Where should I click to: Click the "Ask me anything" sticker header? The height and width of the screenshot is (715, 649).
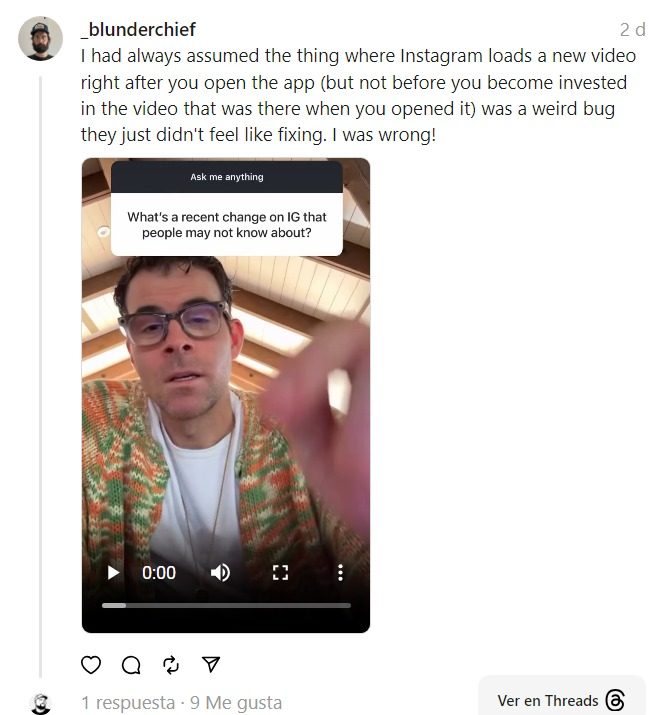(x=227, y=176)
